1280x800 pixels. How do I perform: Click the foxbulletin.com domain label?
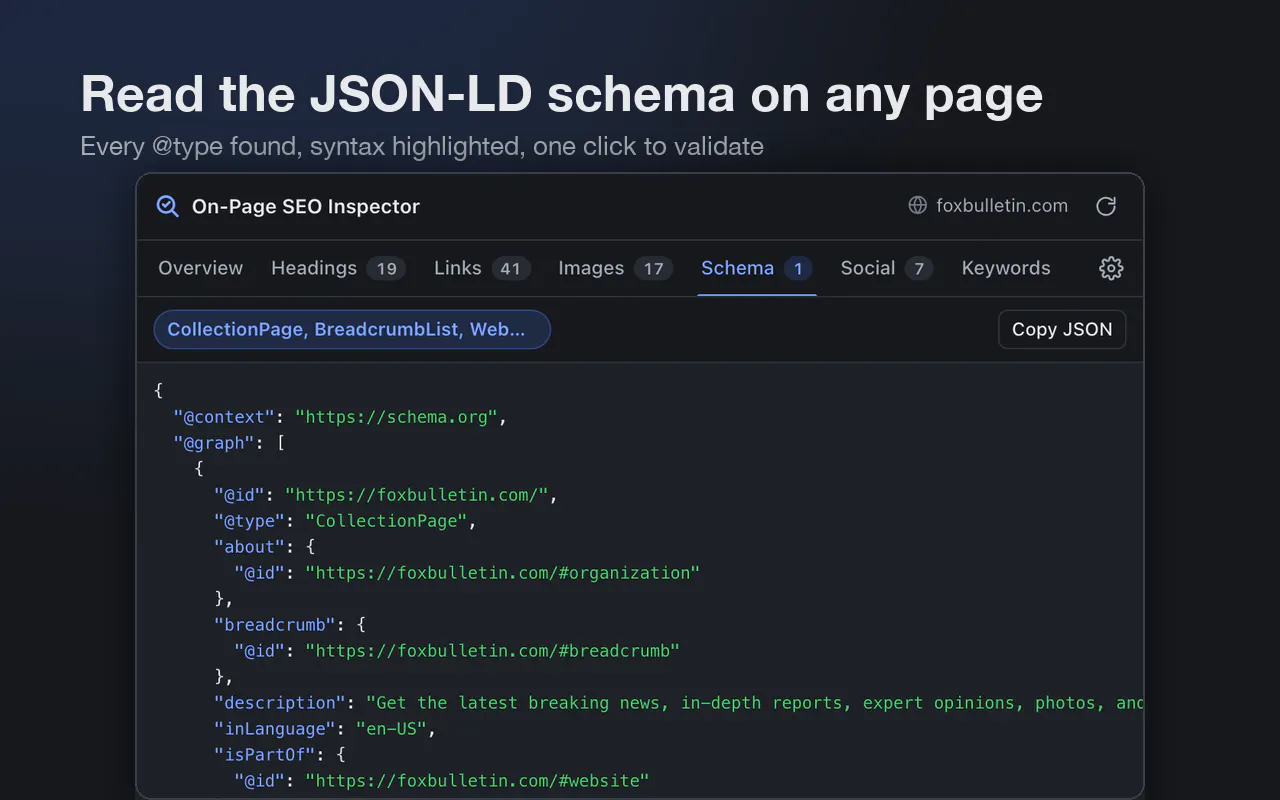click(1002, 206)
